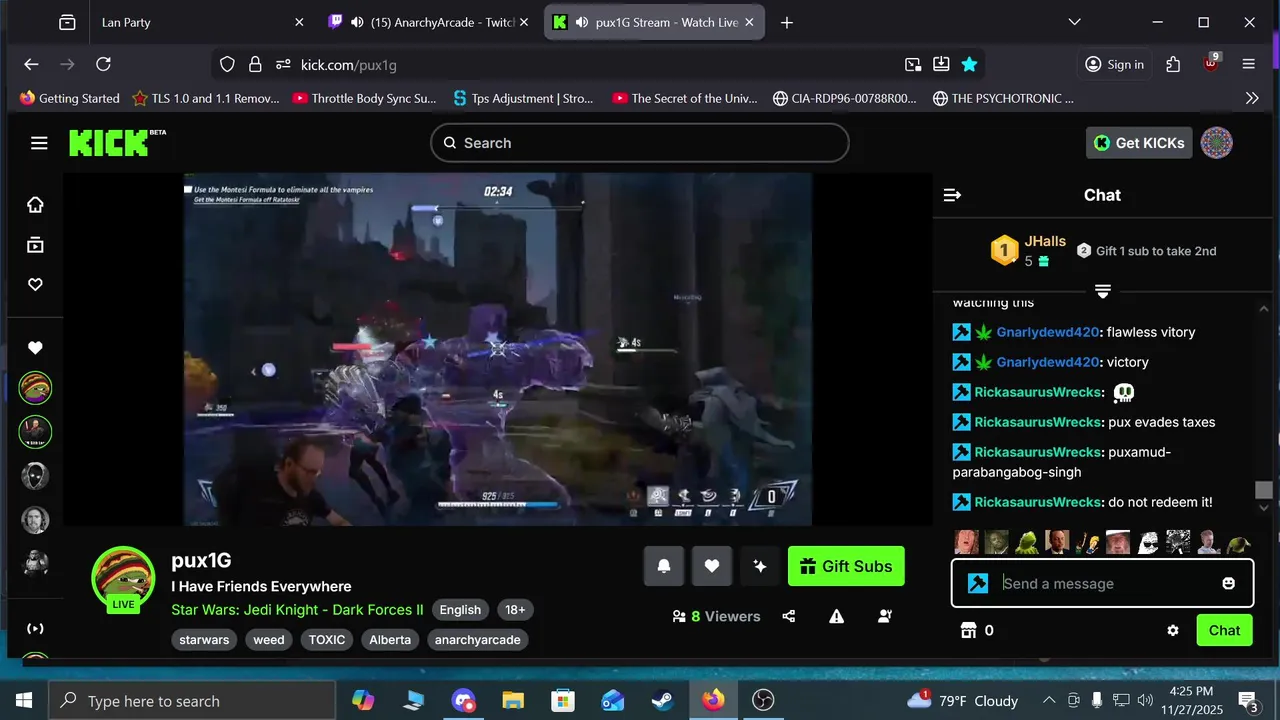Toggle stream notifications bell
1280x720 pixels.
pos(664,566)
